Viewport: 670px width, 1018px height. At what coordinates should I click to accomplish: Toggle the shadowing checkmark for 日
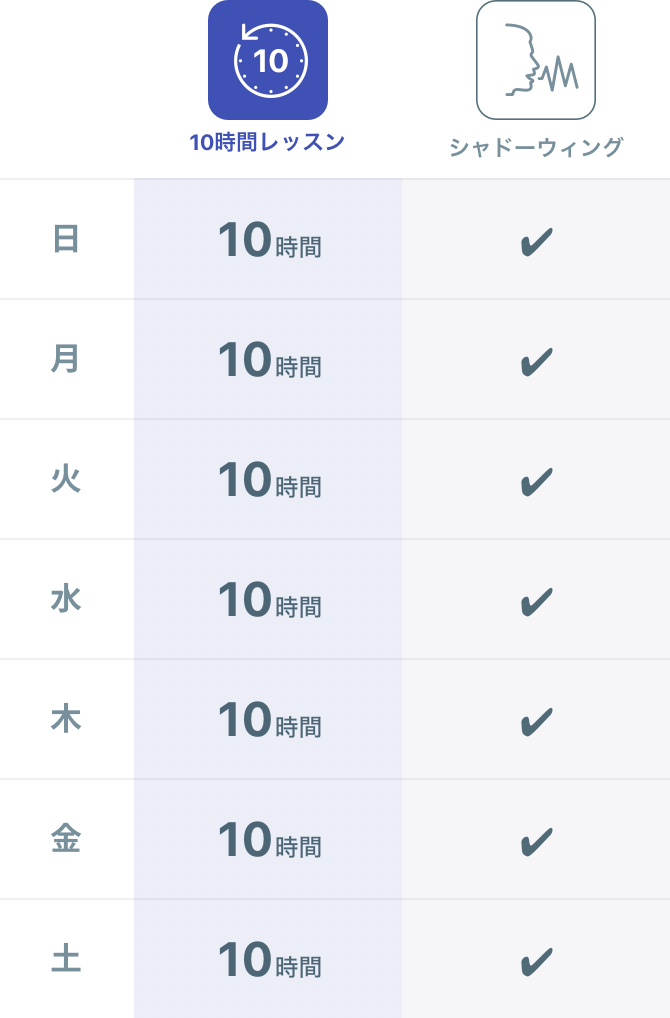tap(536, 242)
